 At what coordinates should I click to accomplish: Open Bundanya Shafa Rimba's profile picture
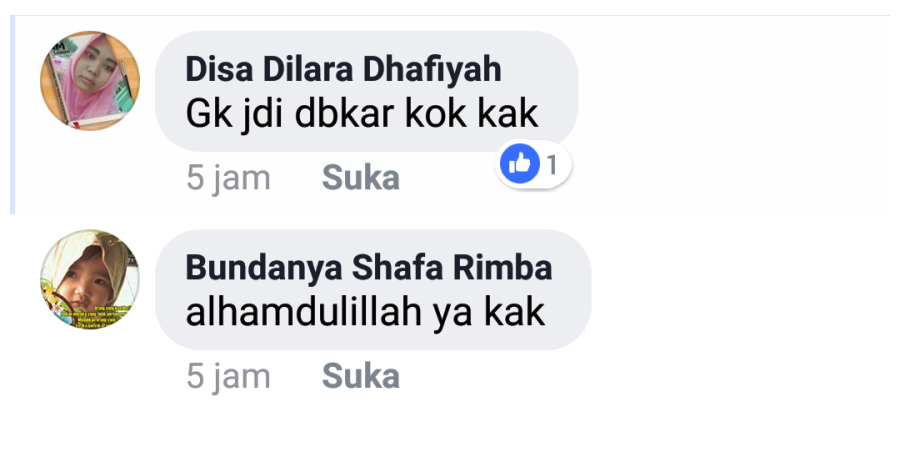(90, 280)
